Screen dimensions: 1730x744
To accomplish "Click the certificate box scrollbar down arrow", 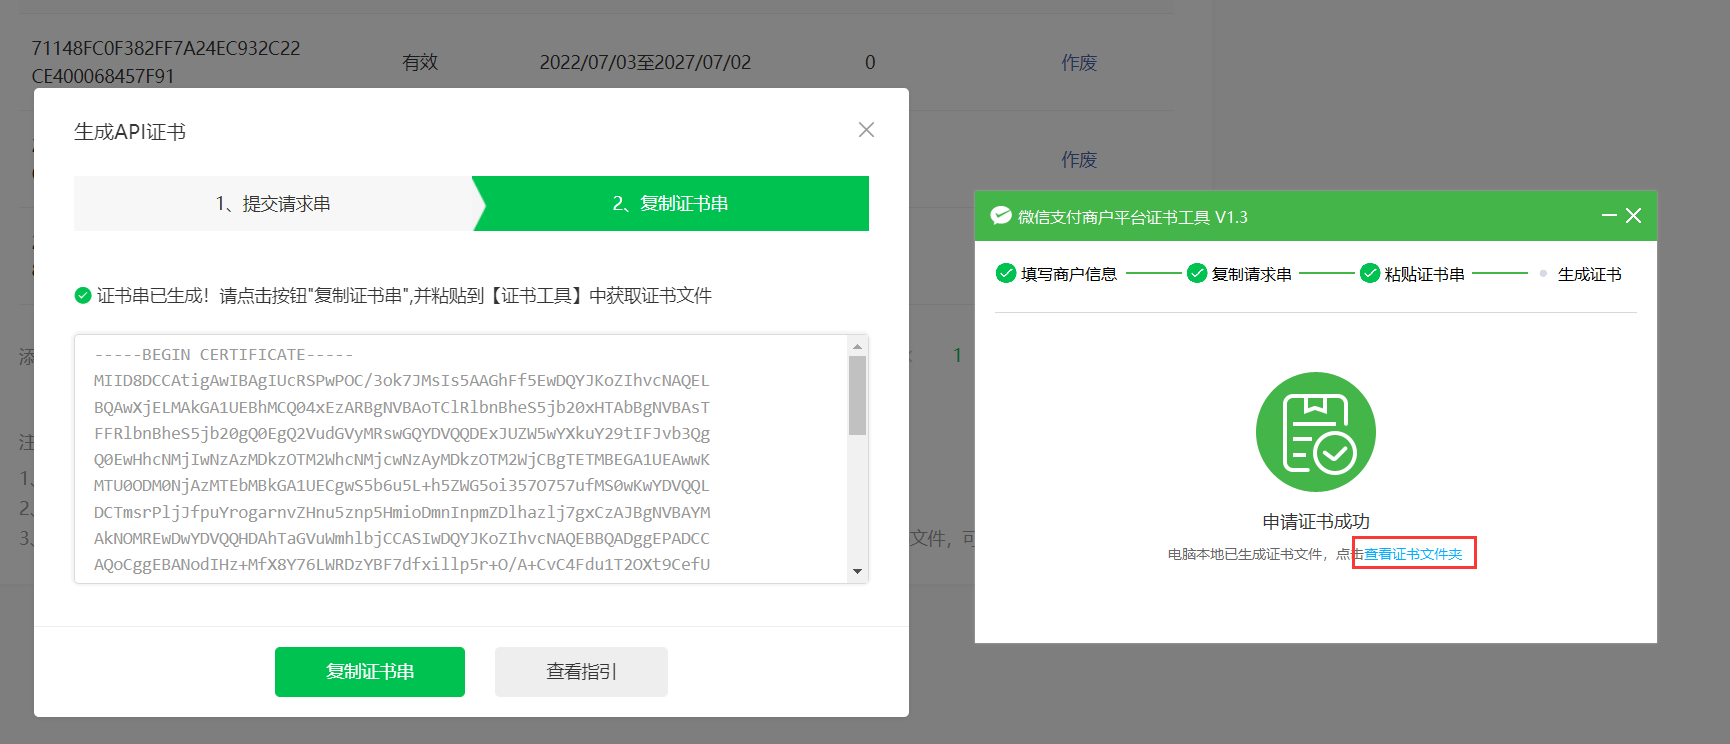I will pos(857,572).
